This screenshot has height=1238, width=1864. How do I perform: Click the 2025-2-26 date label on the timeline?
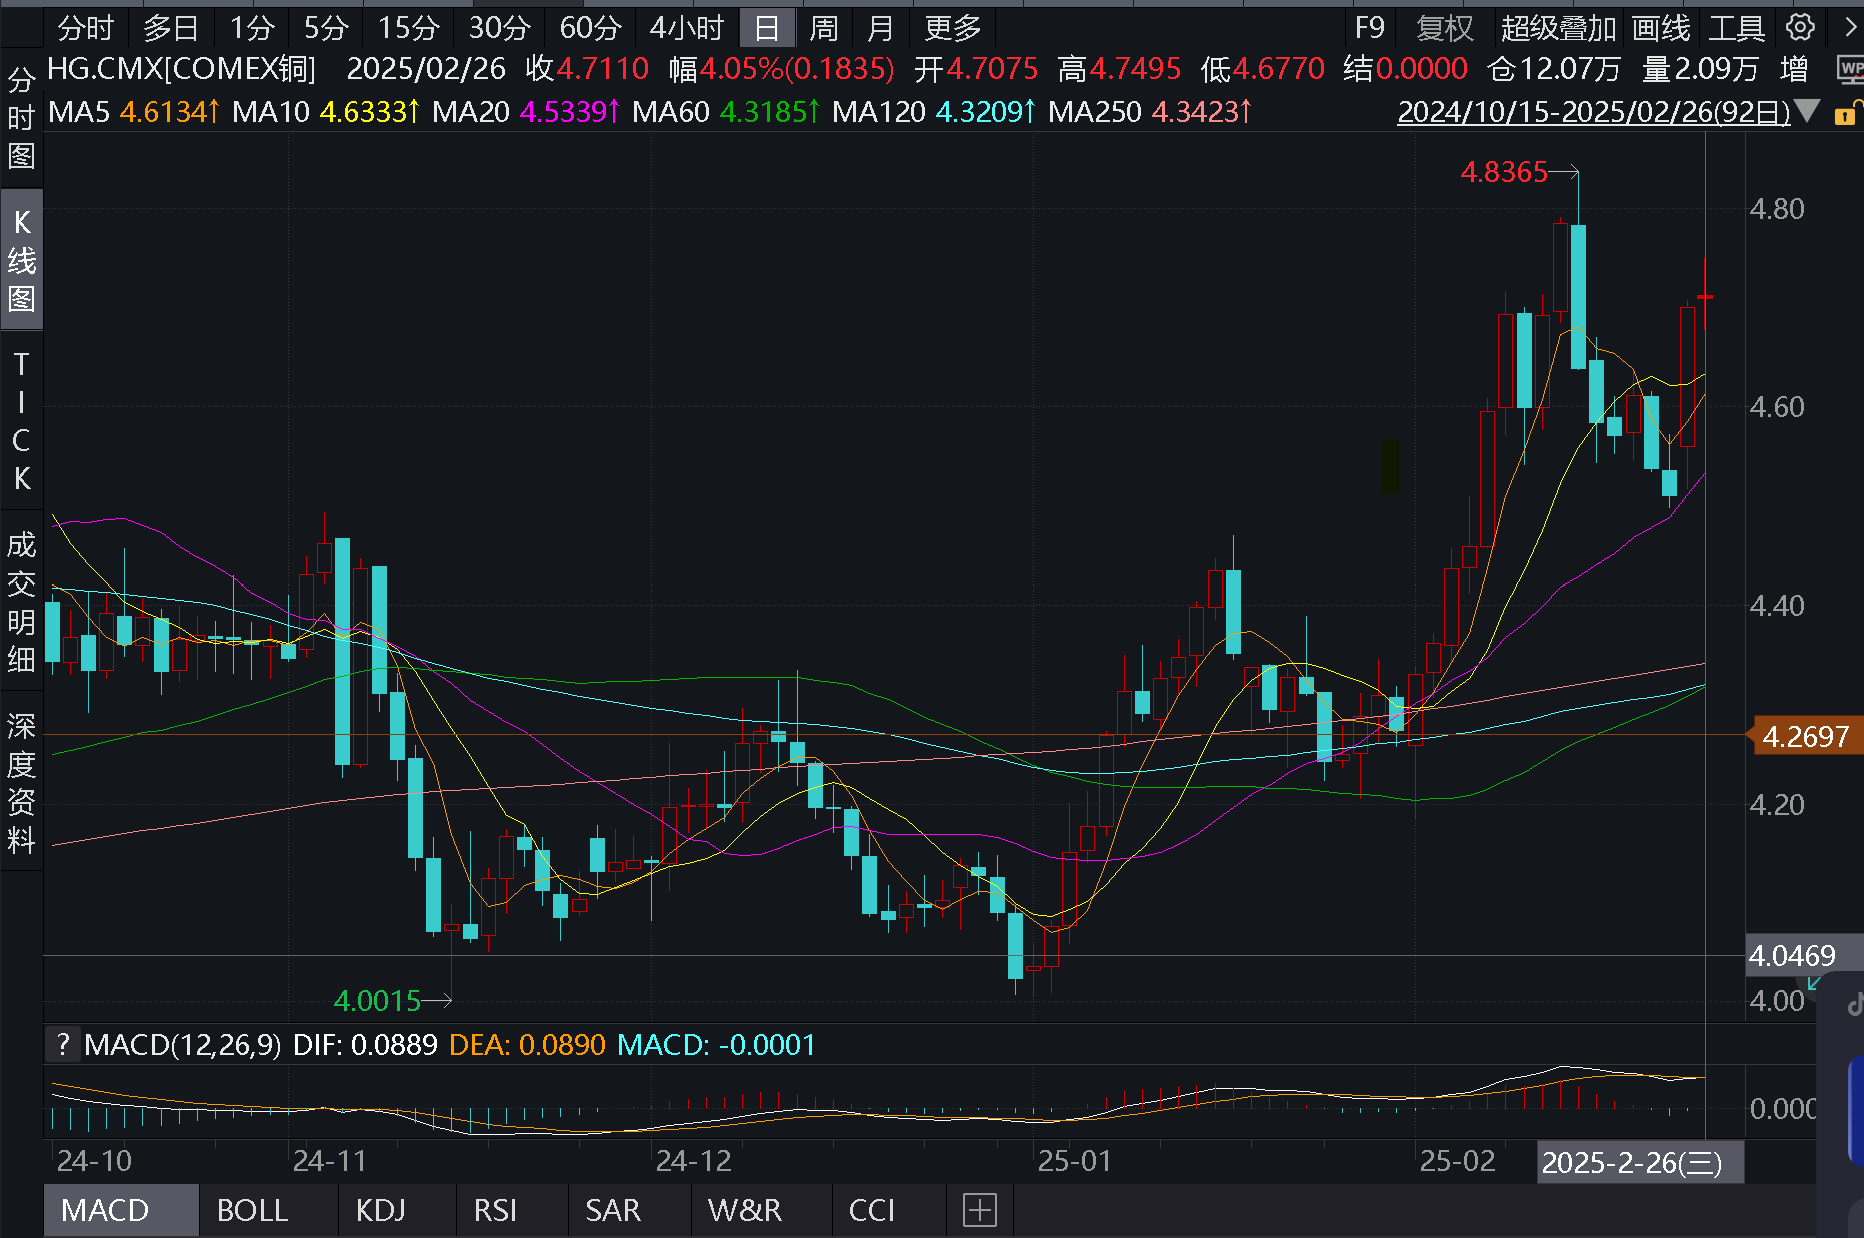click(1632, 1162)
